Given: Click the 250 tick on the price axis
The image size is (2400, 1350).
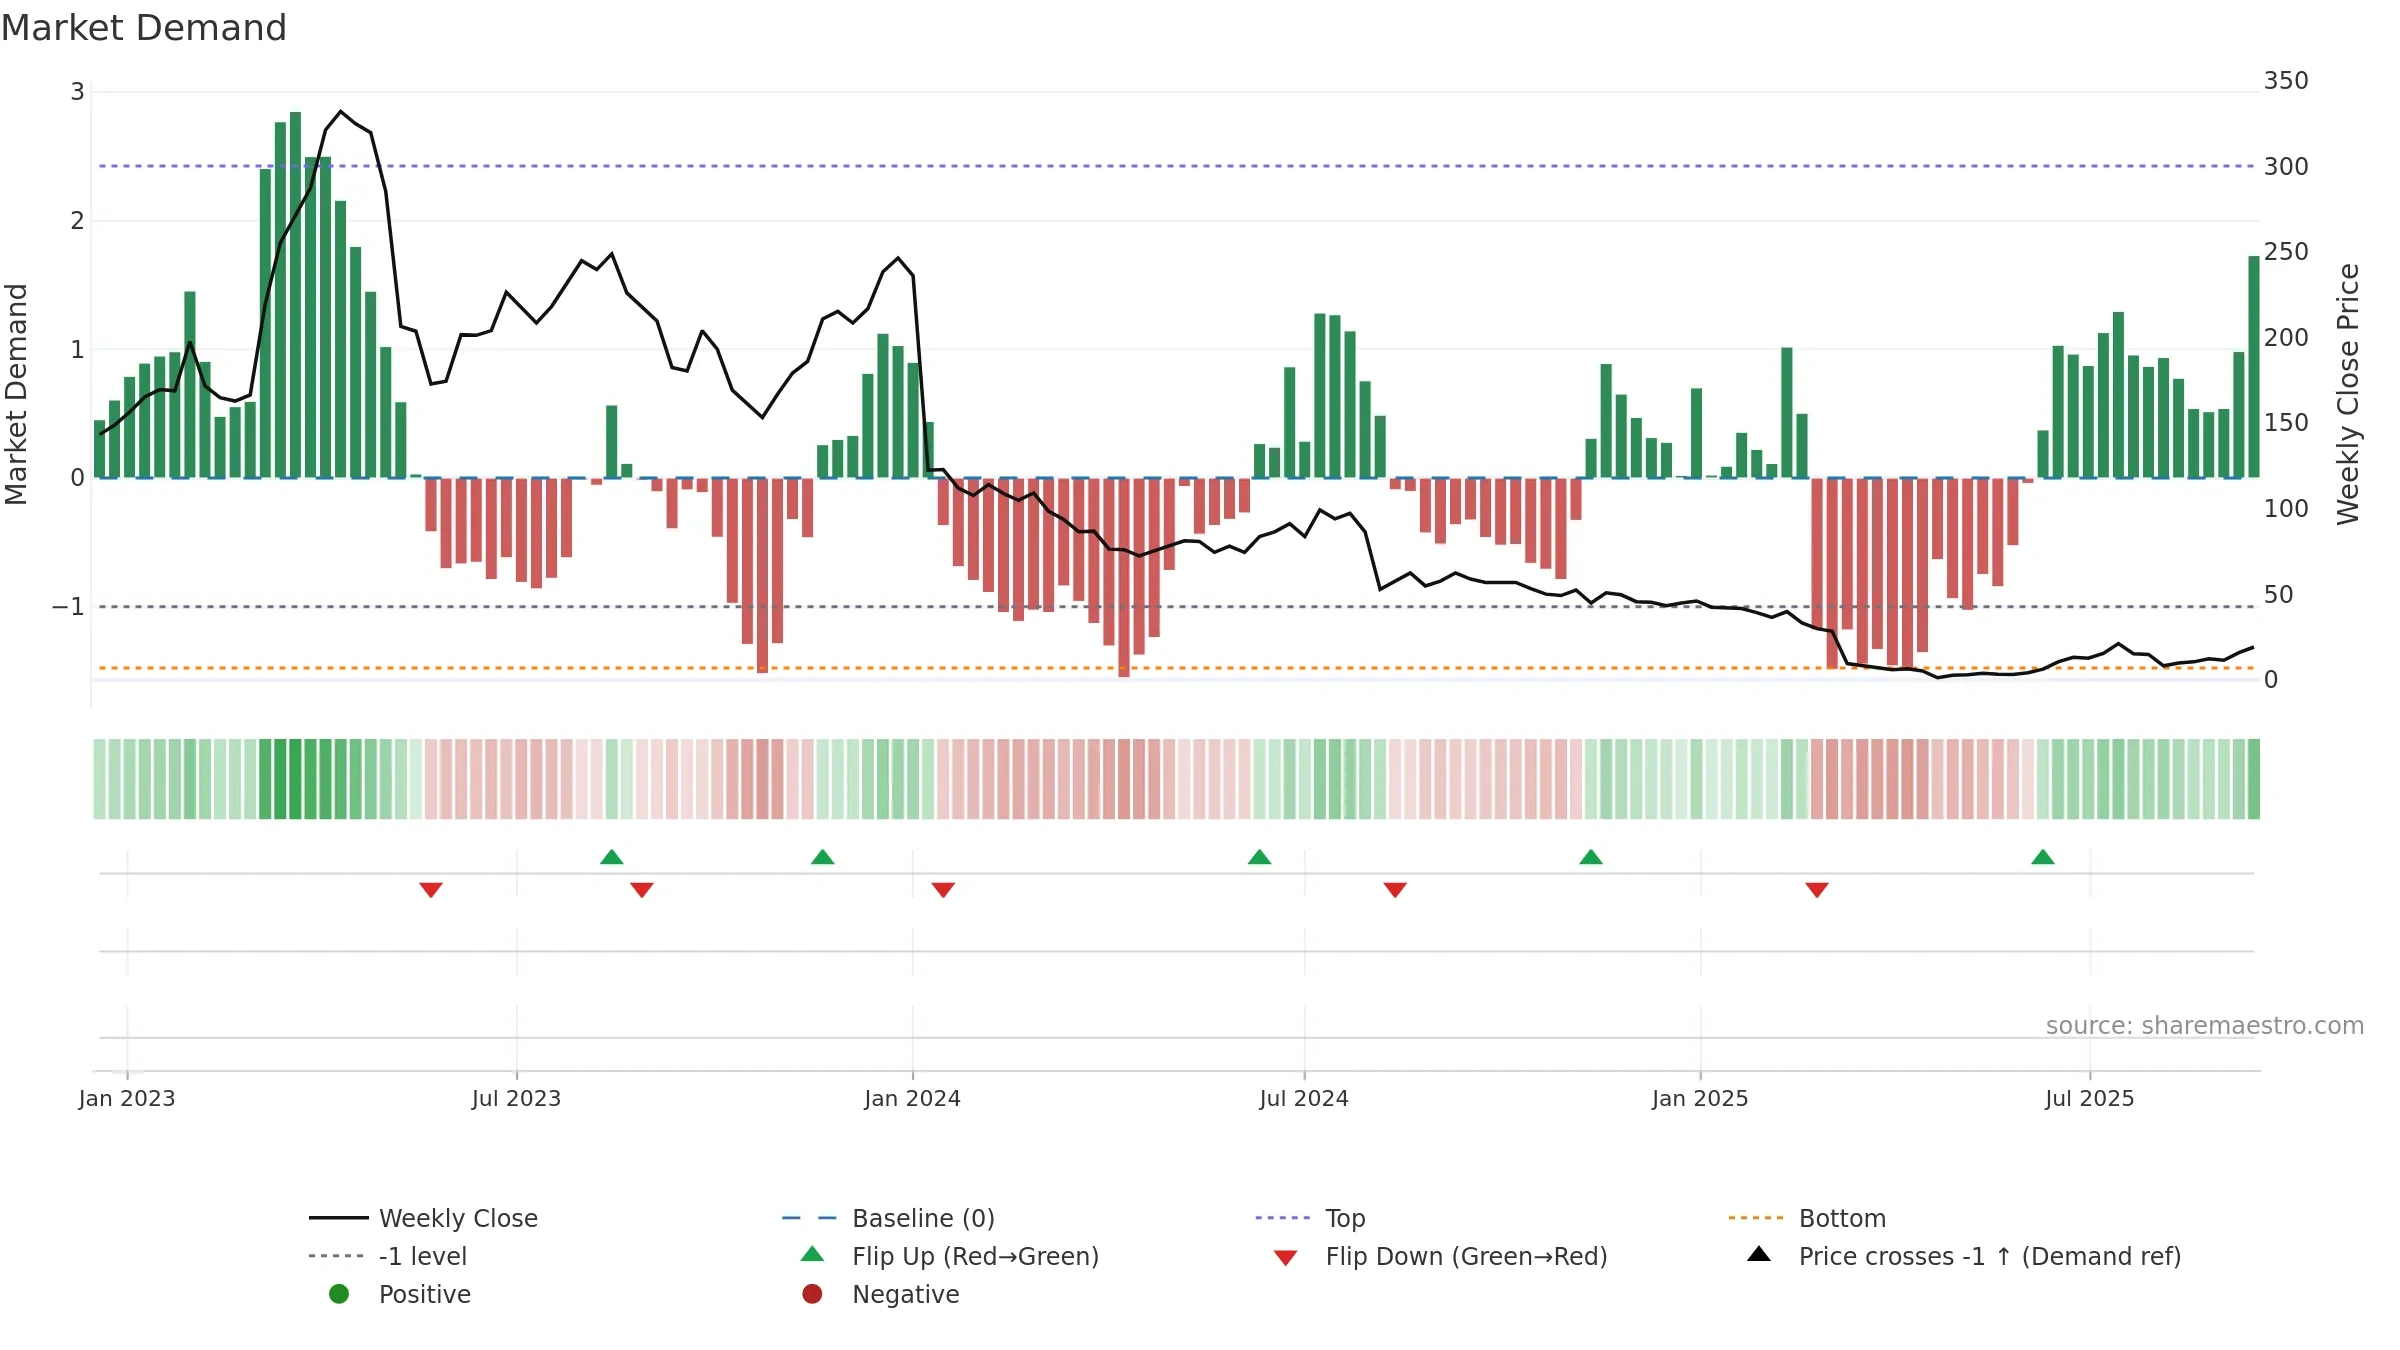Looking at the screenshot, I should coord(2286,252).
